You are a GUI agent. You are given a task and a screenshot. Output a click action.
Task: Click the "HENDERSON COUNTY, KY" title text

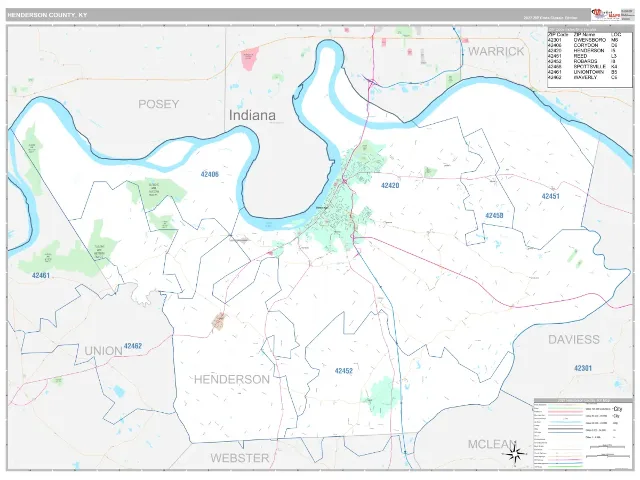47,15
